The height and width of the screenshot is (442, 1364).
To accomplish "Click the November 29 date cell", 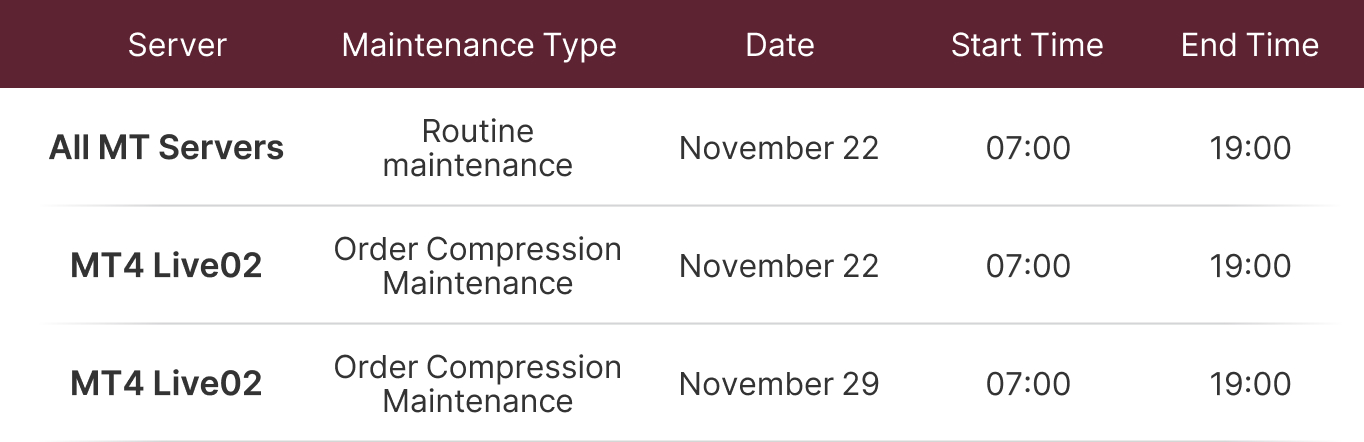I will (x=779, y=384).
